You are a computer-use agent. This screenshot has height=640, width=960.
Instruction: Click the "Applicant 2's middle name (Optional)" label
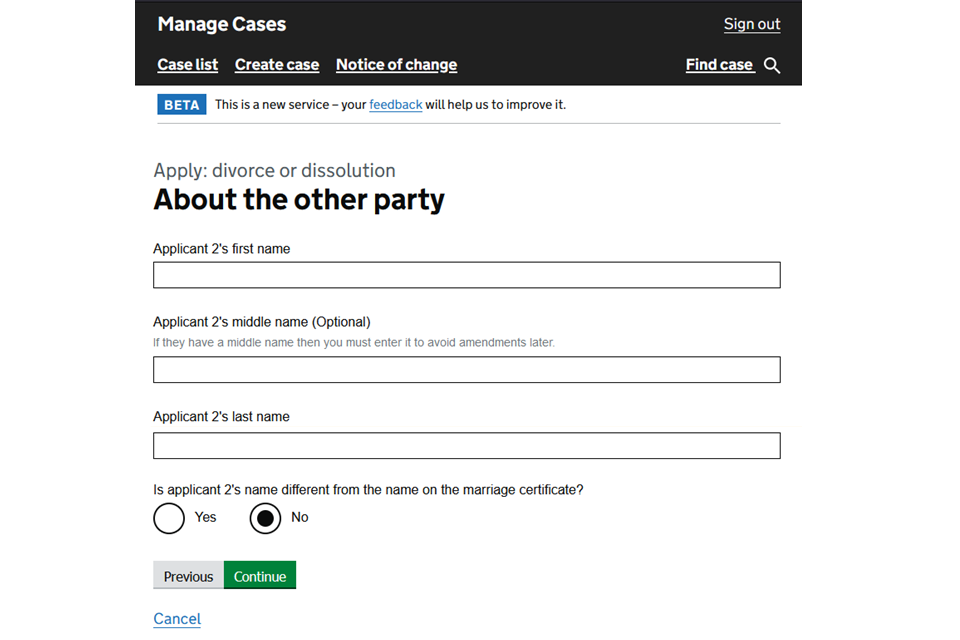(x=261, y=322)
